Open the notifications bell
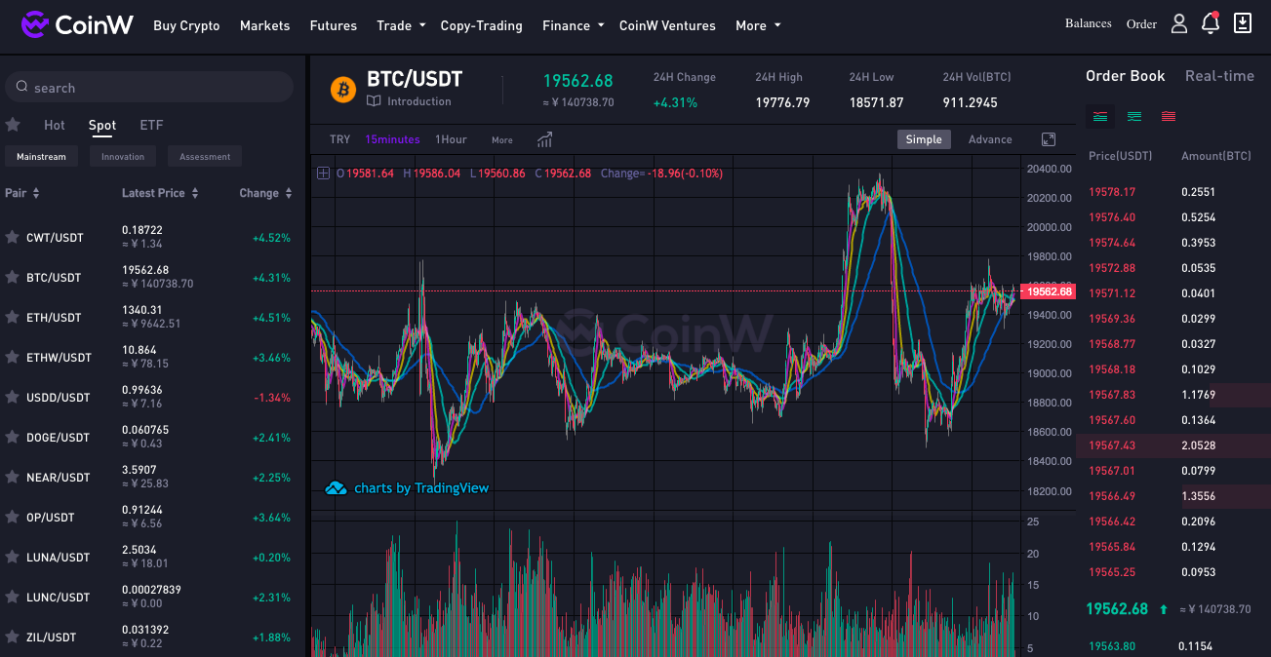Screen dimensions: 1271x657 tap(1210, 22)
